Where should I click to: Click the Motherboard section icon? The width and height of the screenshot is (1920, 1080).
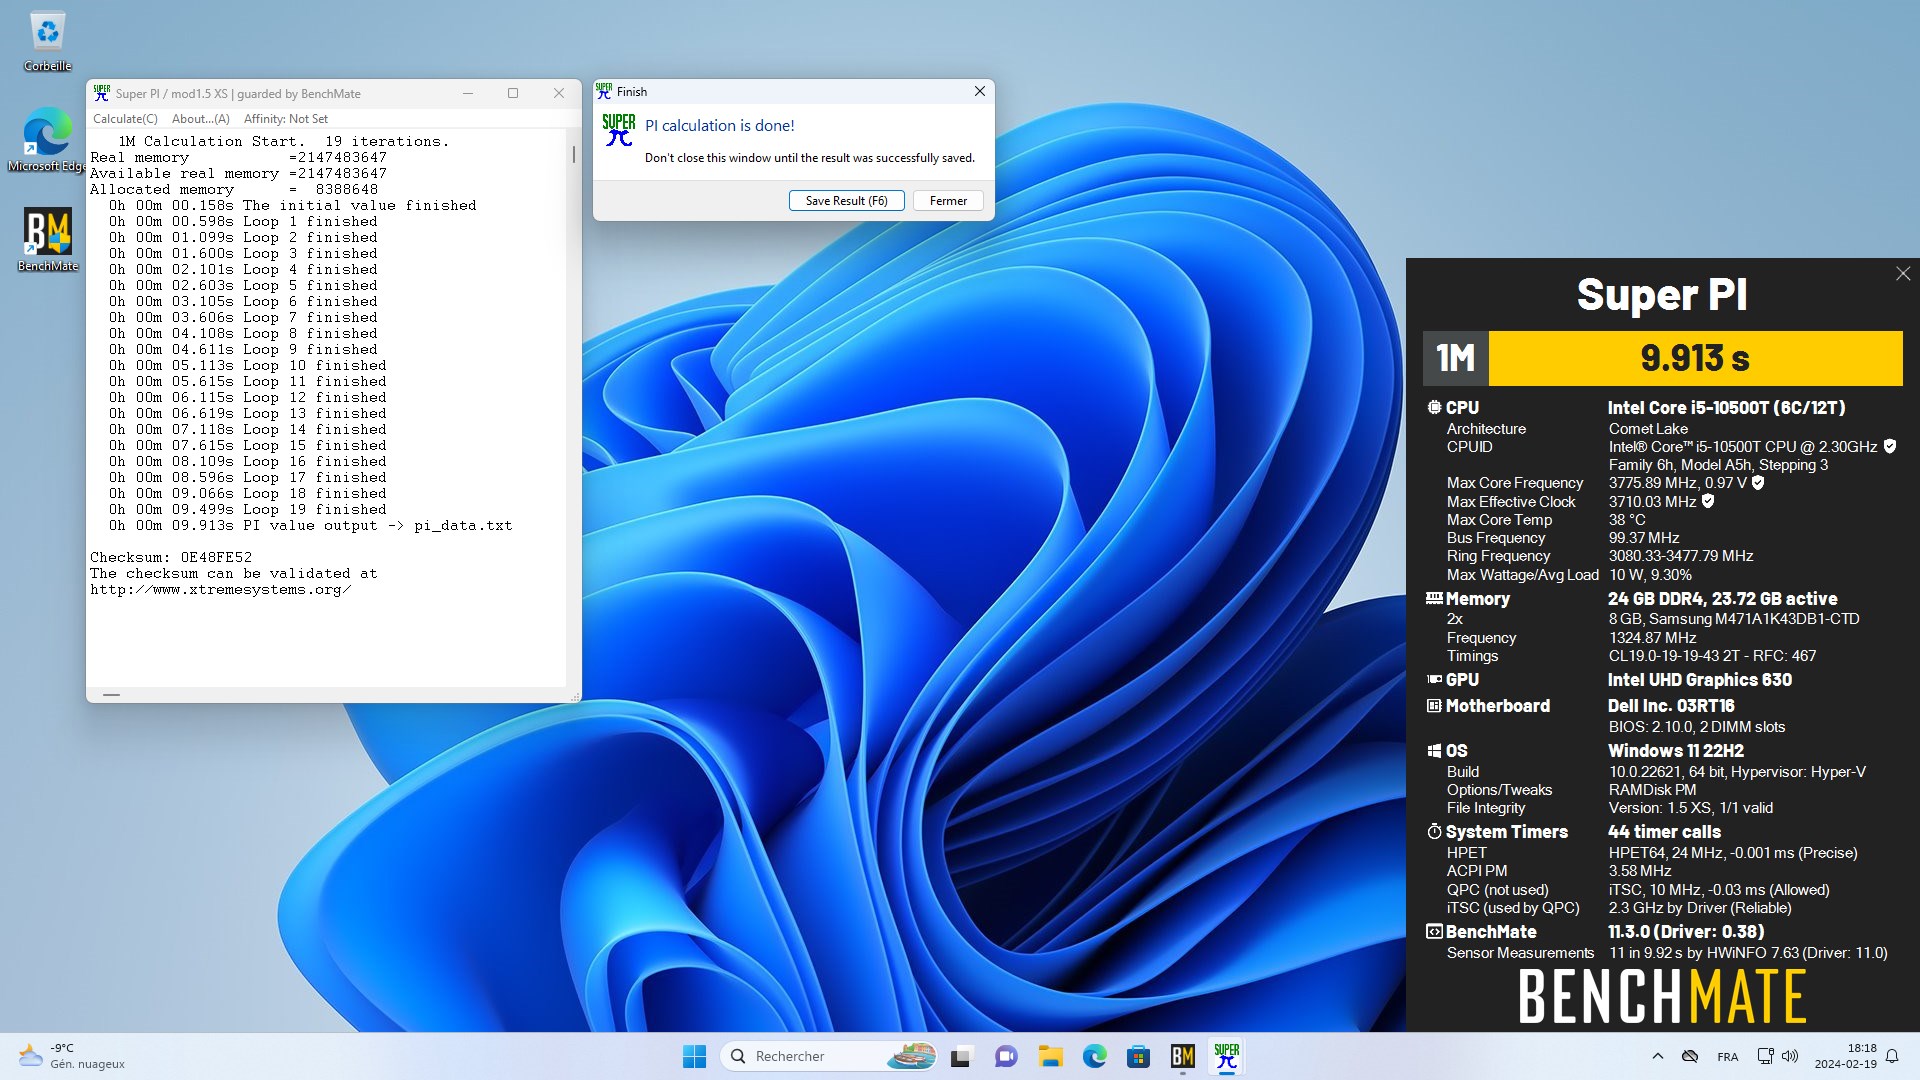coord(1434,705)
